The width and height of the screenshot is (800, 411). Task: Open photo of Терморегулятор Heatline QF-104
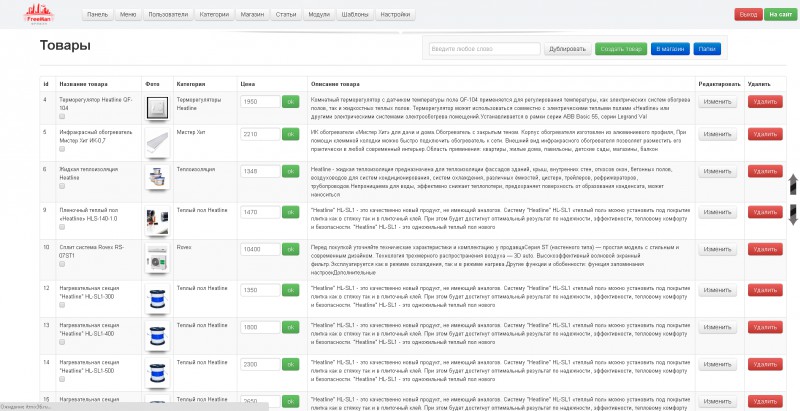point(157,108)
